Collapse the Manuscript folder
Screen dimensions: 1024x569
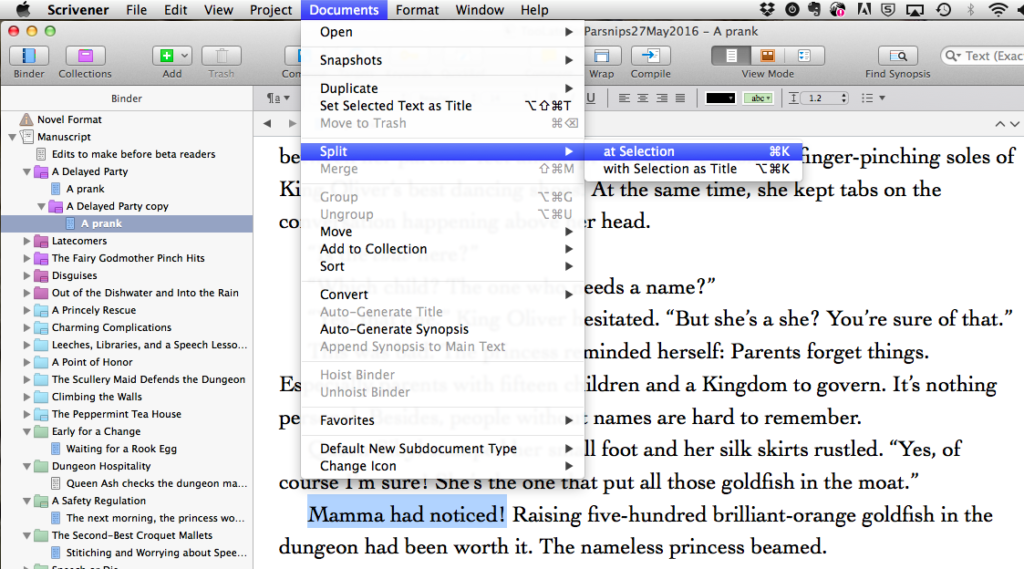click(x=12, y=137)
